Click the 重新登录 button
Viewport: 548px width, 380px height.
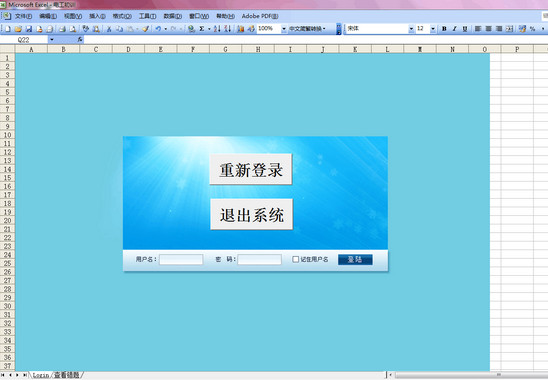pyautogui.click(x=251, y=169)
